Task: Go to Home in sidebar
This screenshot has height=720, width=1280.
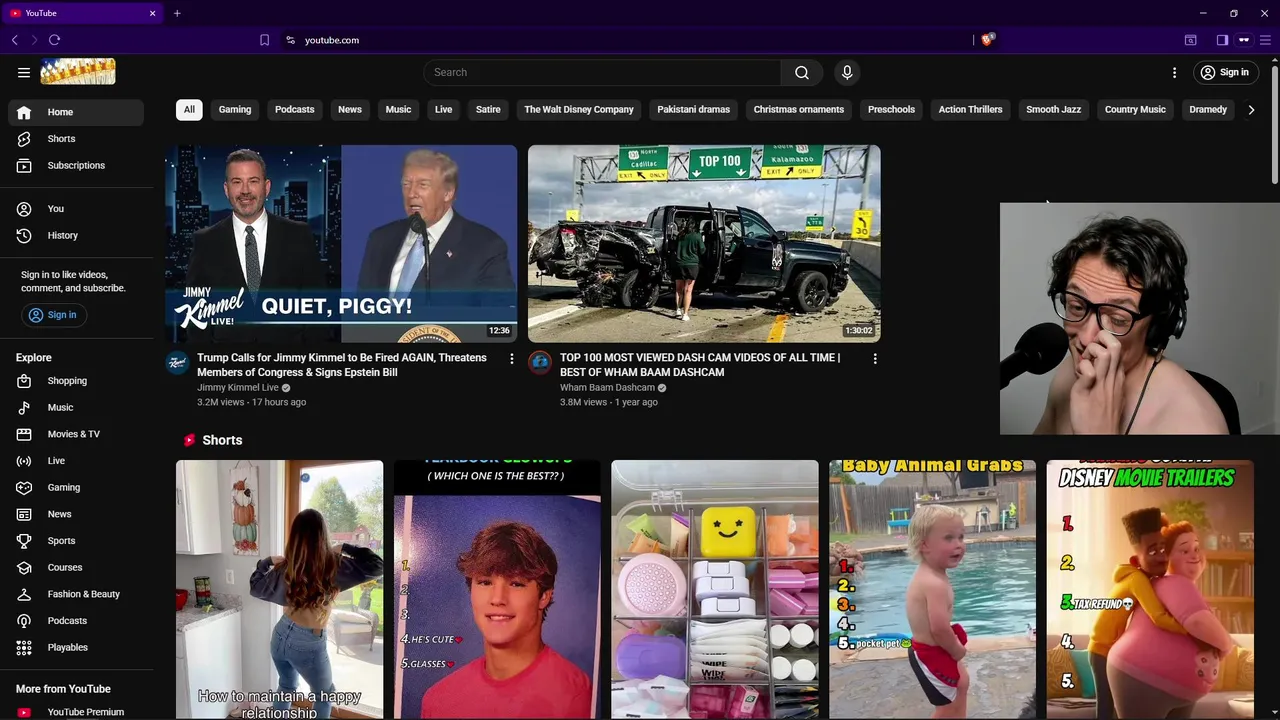Action: 76,112
